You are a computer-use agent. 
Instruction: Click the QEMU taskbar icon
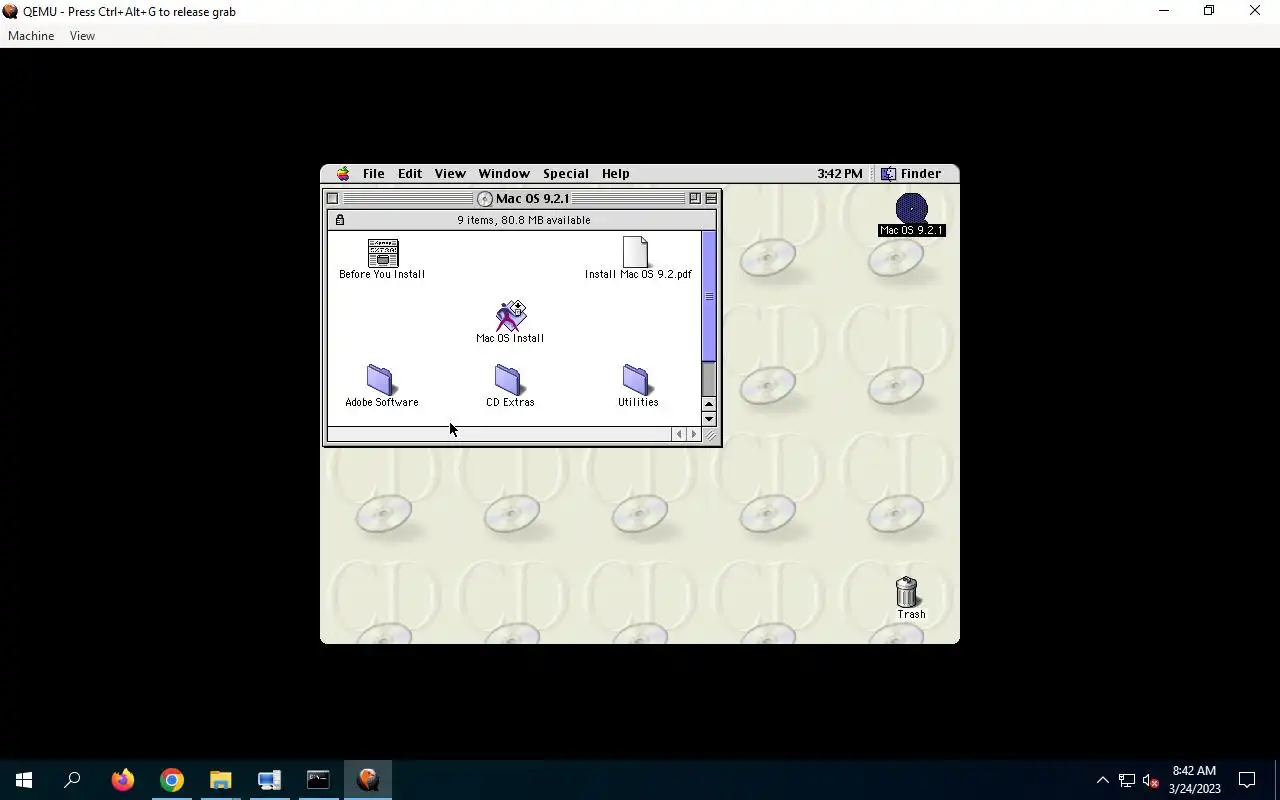pyautogui.click(x=367, y=780)
